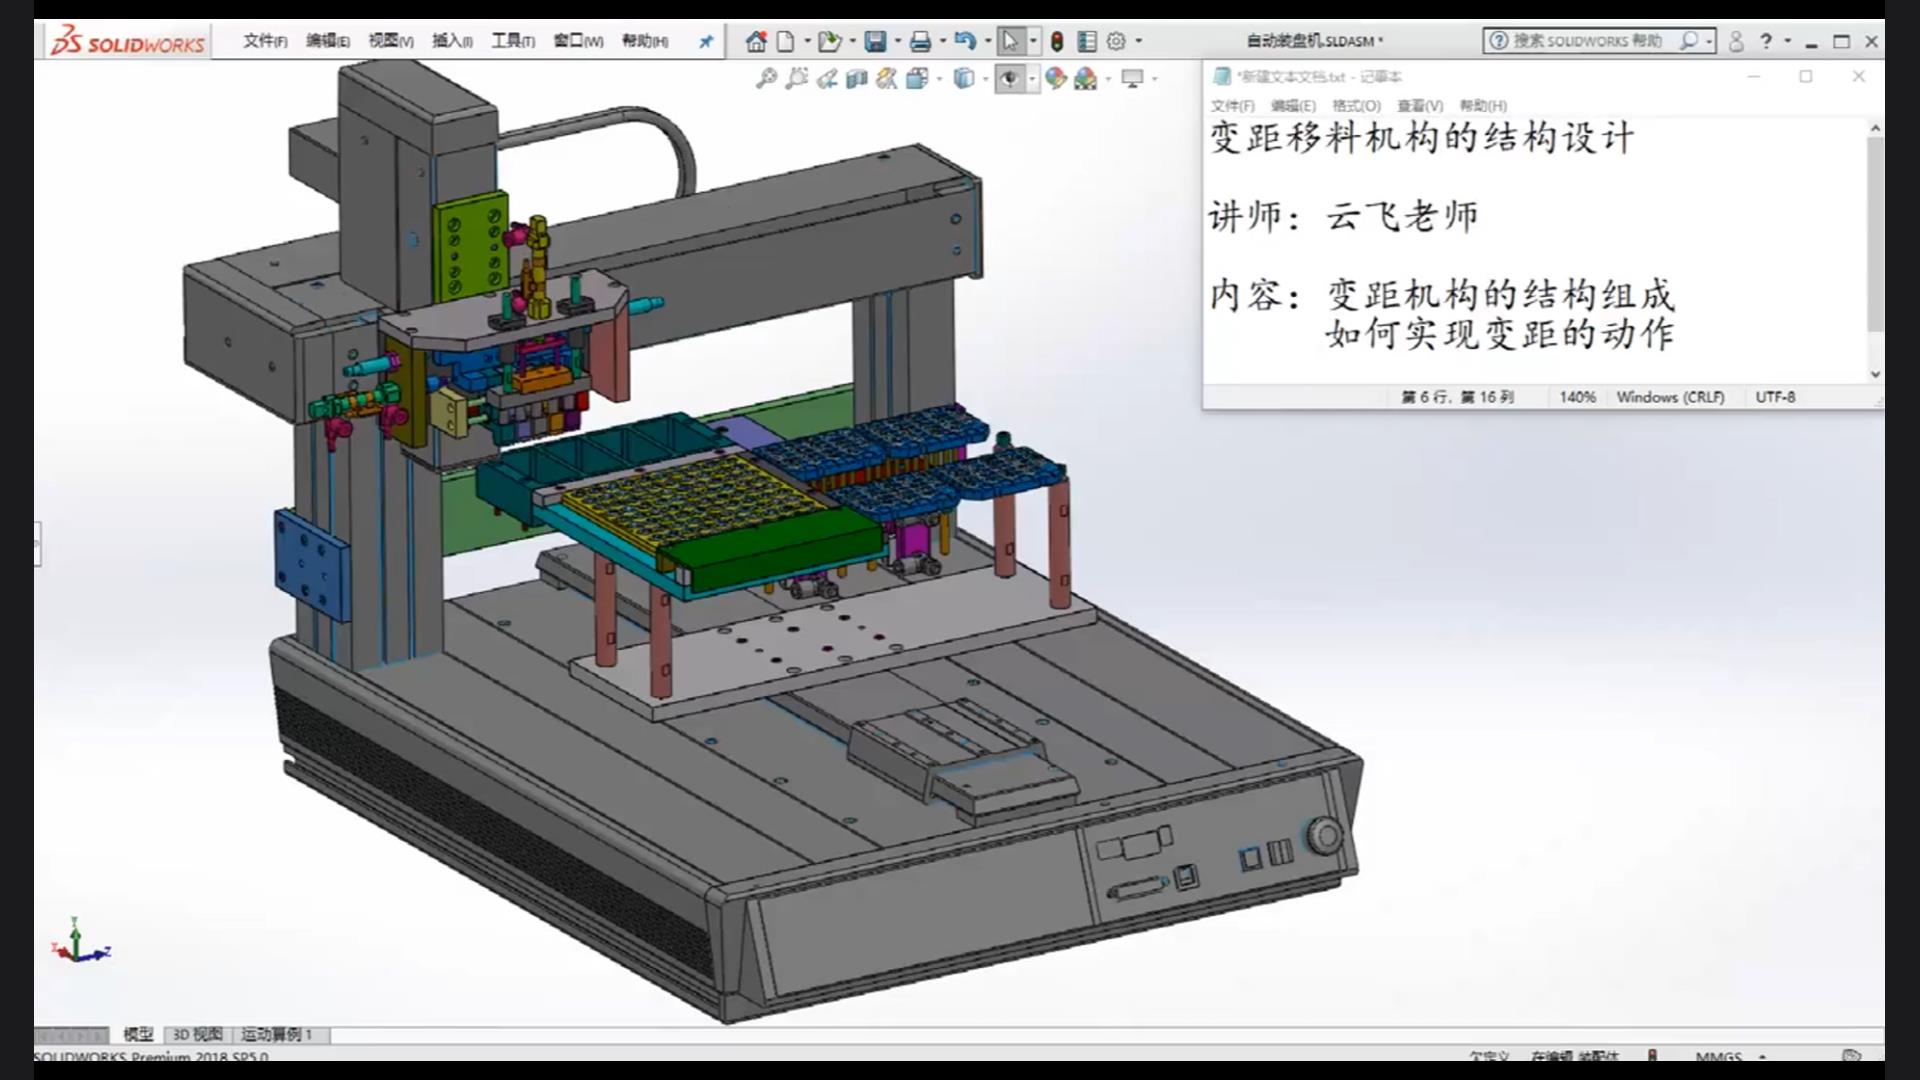Click the Rebuild traffic light icon
This screenshot has height=1080, width=1920.
[x=1056, y=41]
